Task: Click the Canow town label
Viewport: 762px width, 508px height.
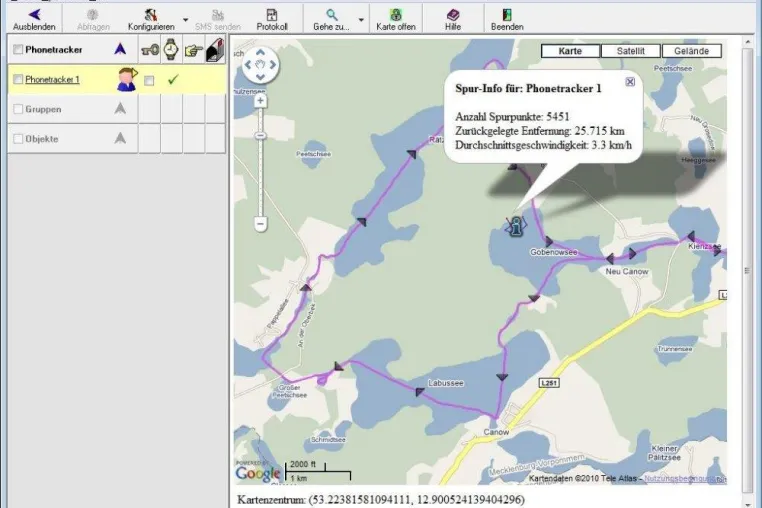Action: [x=496, y=432]
